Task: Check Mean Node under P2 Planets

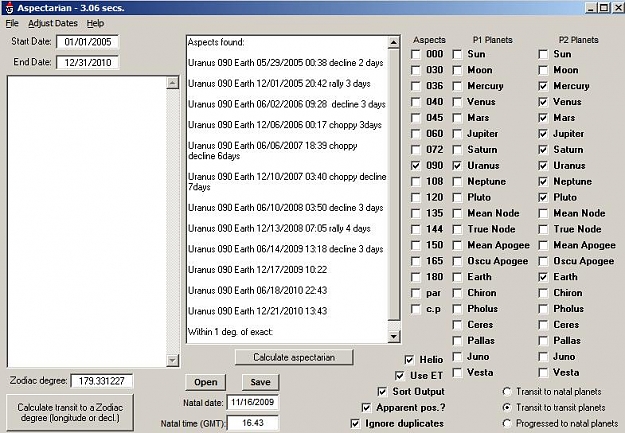Action: pos(543,213)
